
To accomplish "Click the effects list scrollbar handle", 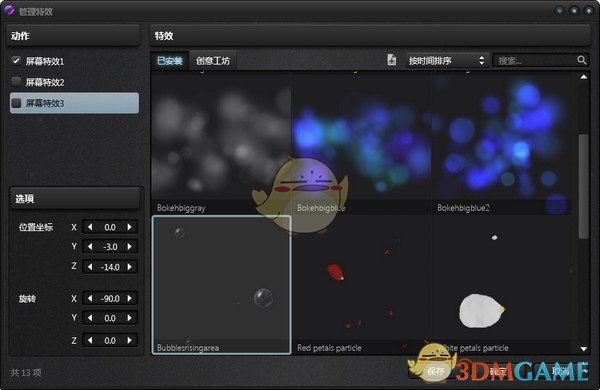I will [x=584, y=186].
